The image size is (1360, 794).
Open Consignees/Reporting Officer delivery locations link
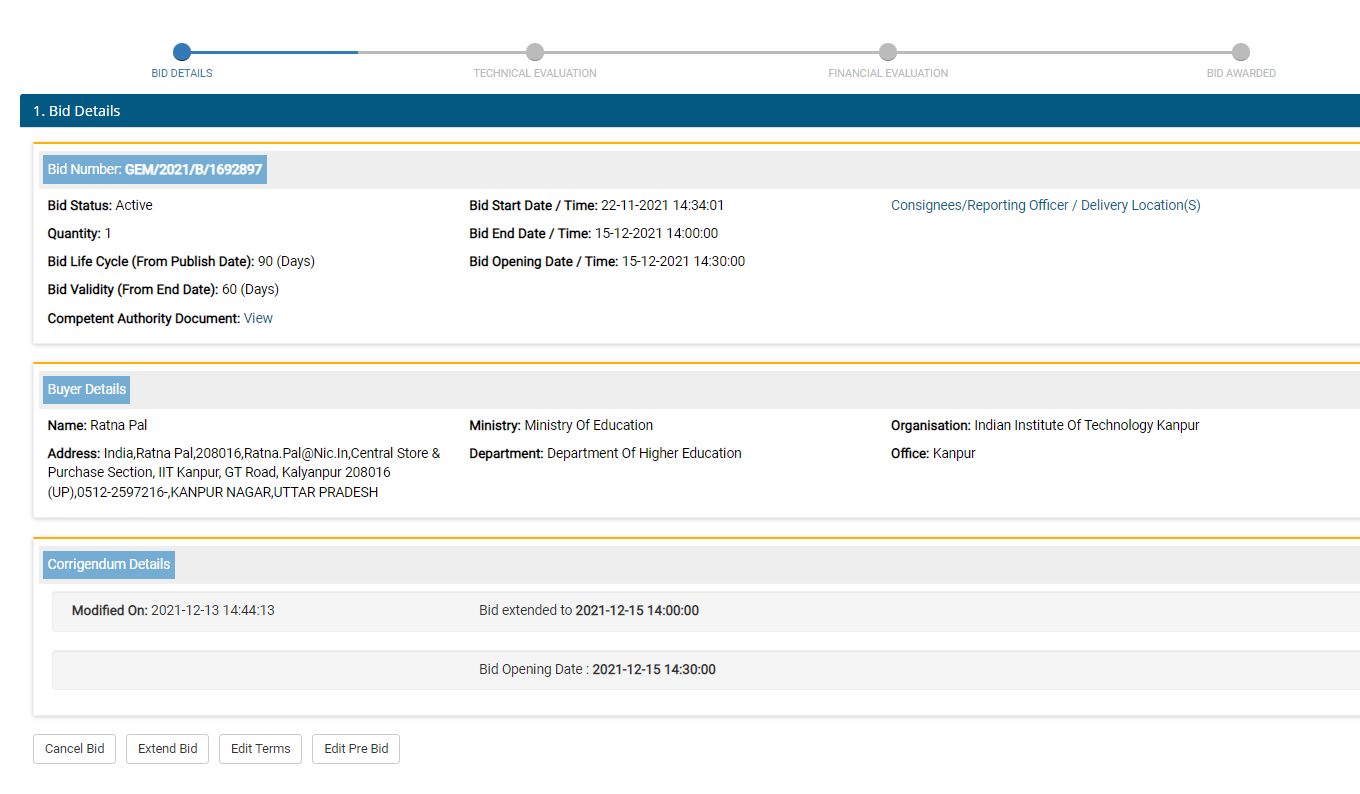click(x=1045, y=205)
